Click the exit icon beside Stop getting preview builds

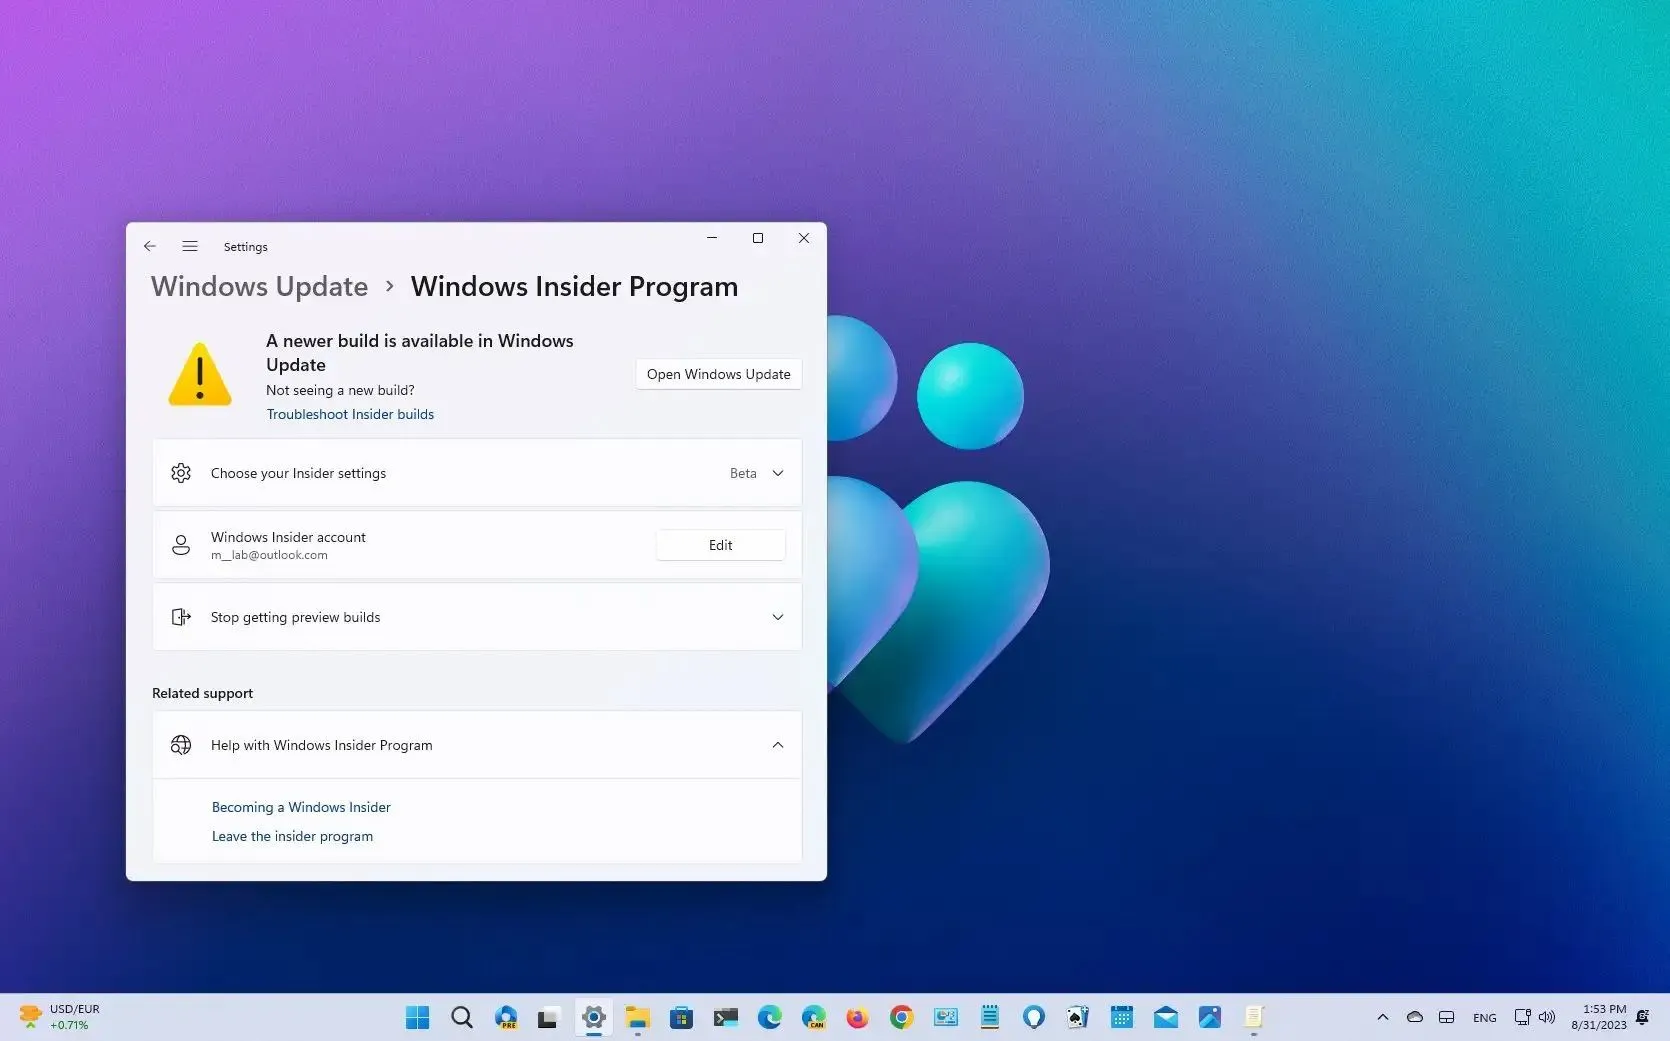point(181,617)
